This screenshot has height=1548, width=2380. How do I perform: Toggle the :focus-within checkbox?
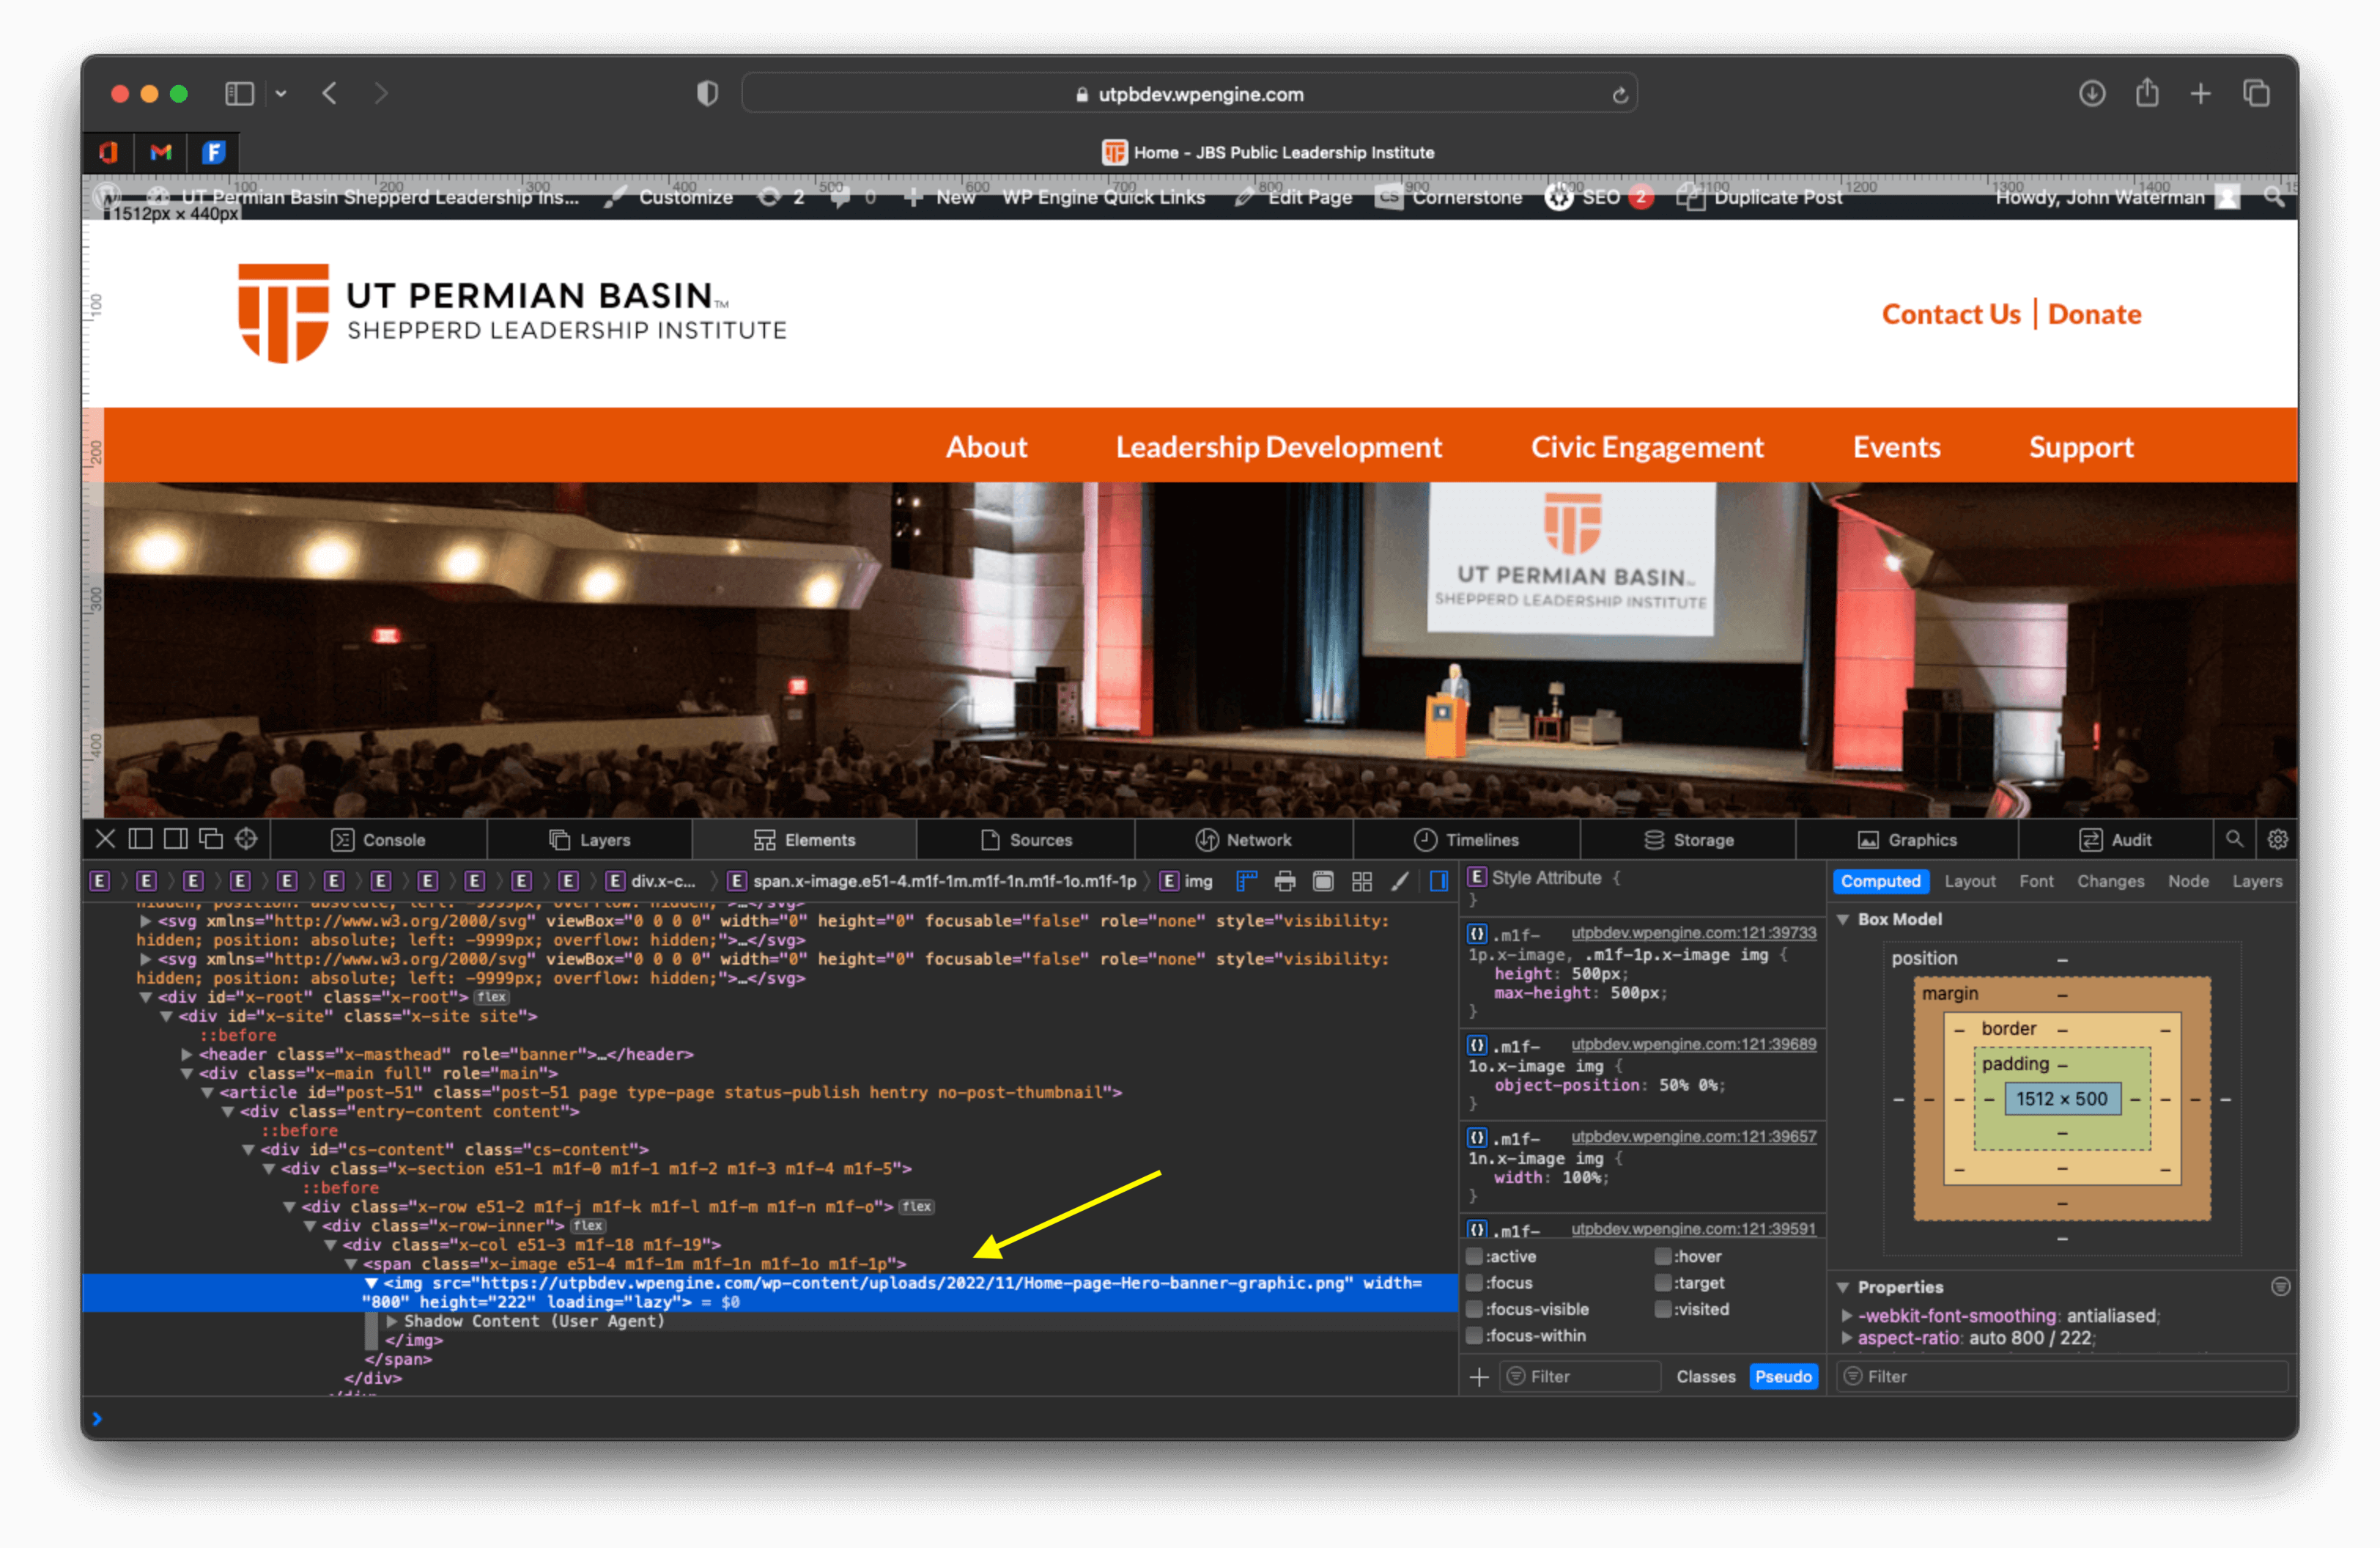1474,1335
